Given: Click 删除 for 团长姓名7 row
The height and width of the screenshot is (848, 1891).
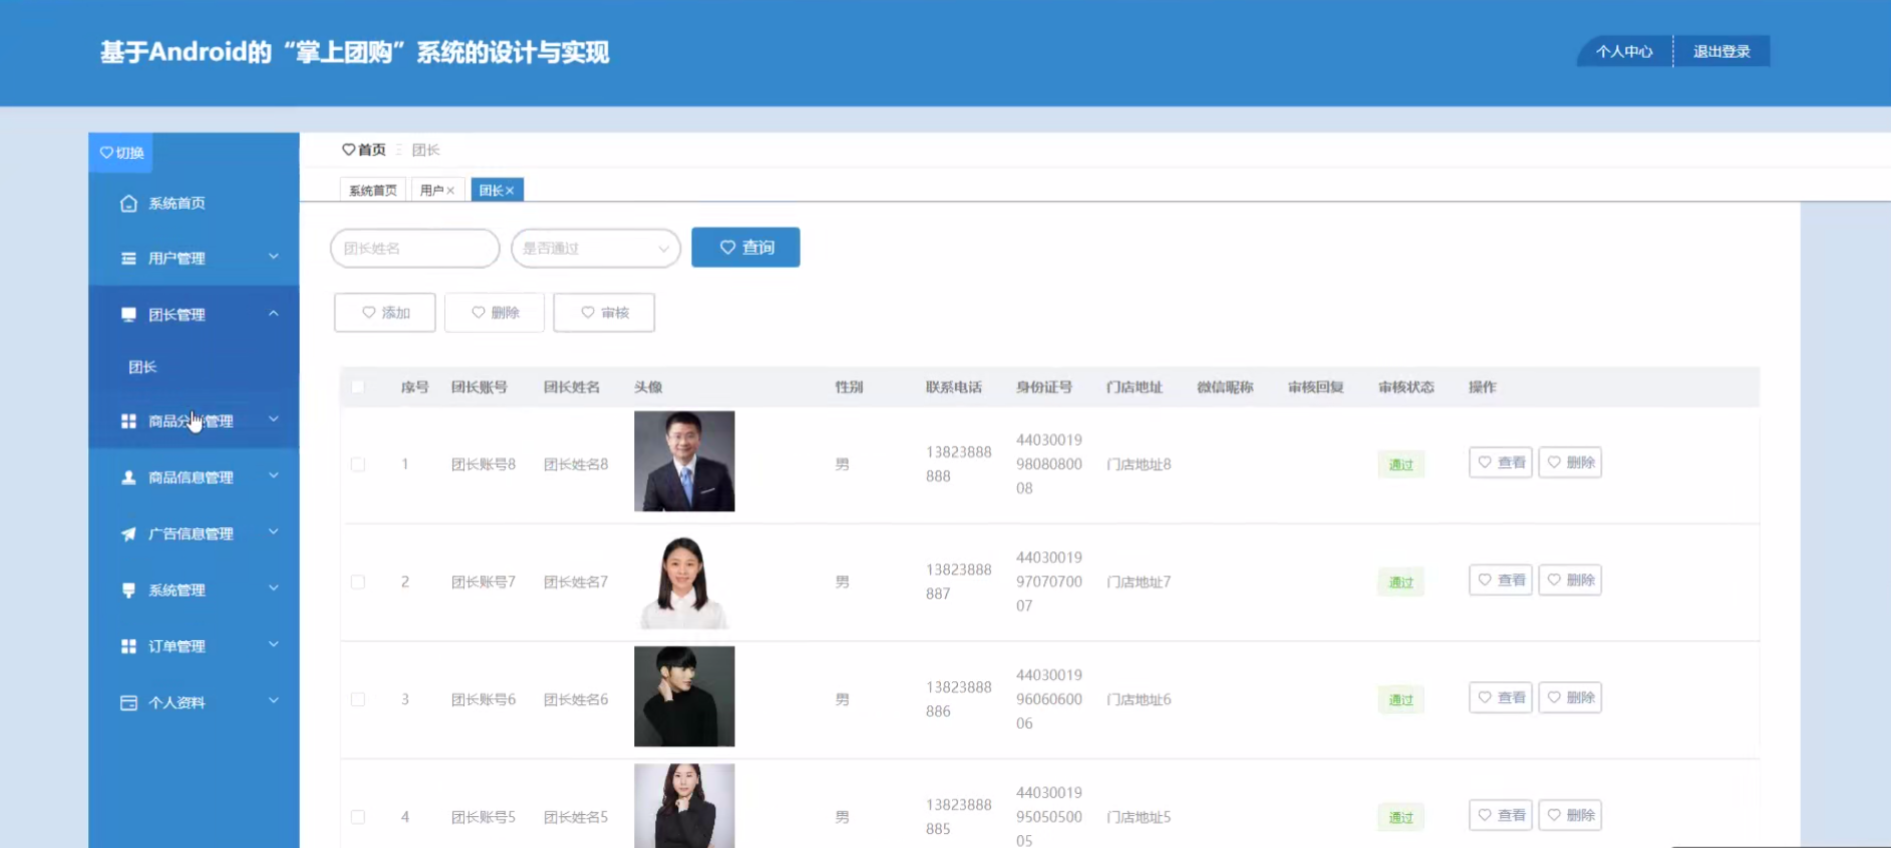Looking at the screenshot, I should pyautogui.click(x=1570, y=580).
